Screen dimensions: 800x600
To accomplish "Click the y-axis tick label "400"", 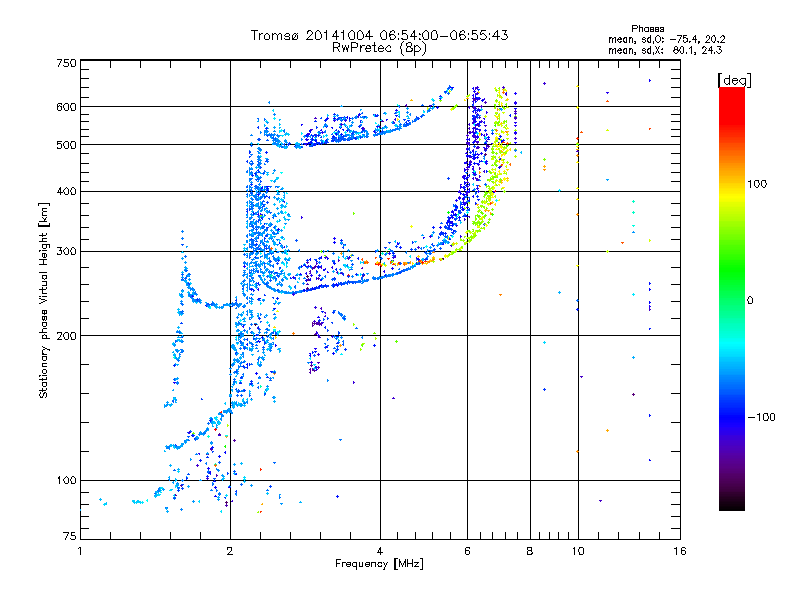I will [x=66, y=191].
